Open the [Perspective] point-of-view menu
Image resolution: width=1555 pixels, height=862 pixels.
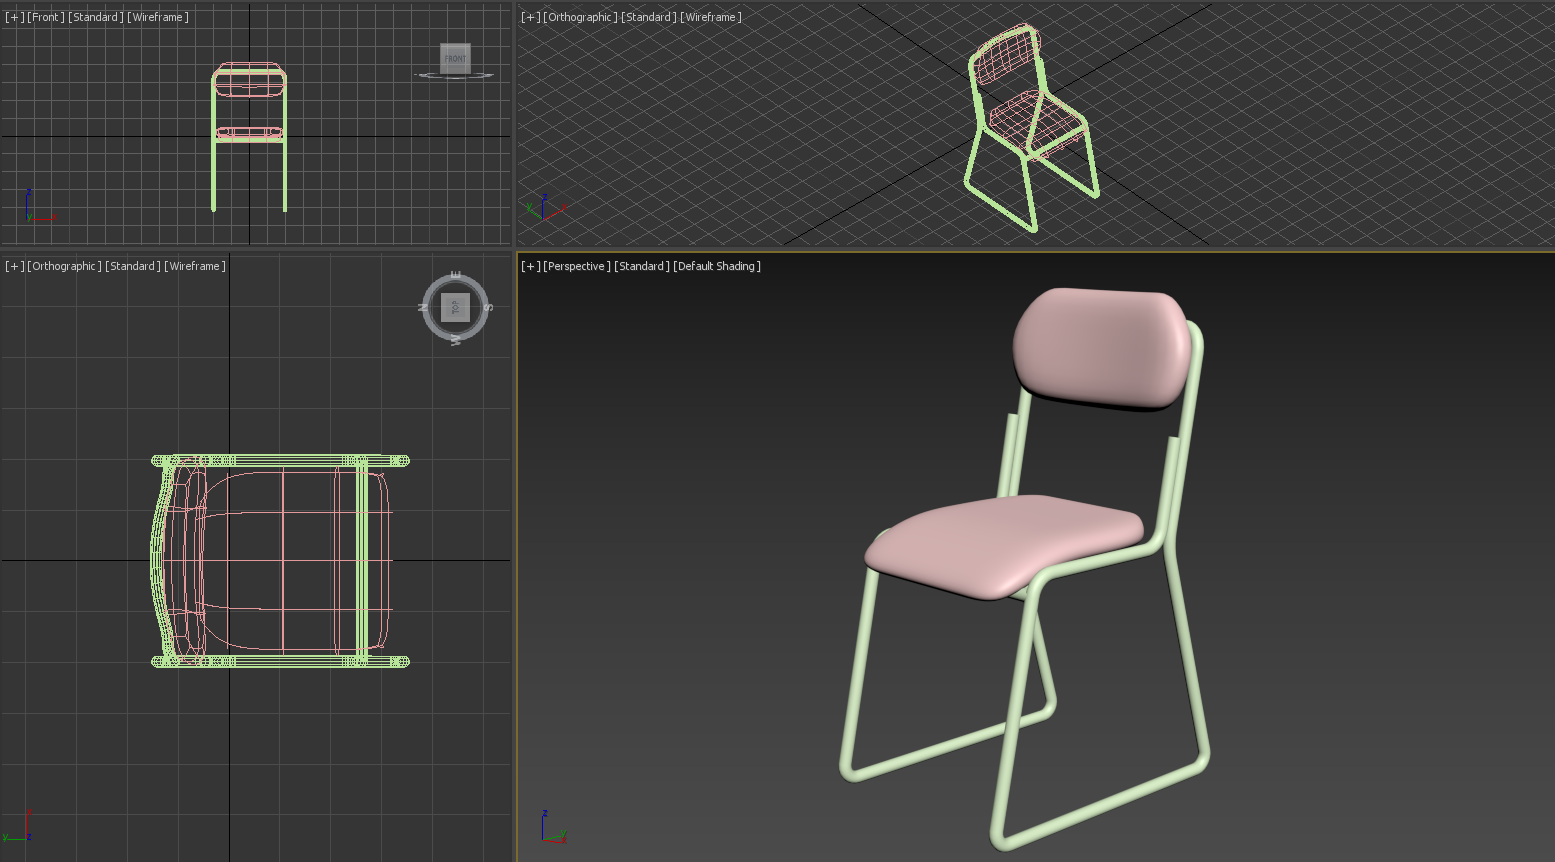point(577,266)
